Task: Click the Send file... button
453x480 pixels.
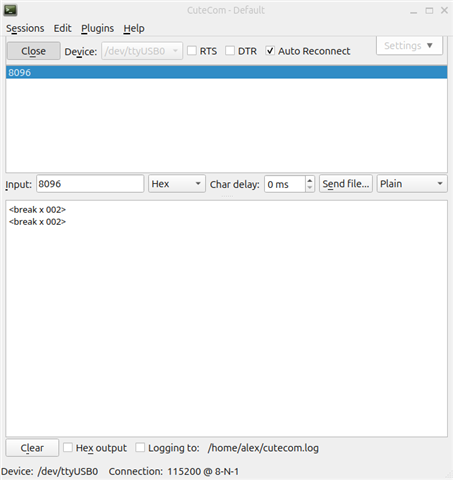Action: (x=346, y=184)
